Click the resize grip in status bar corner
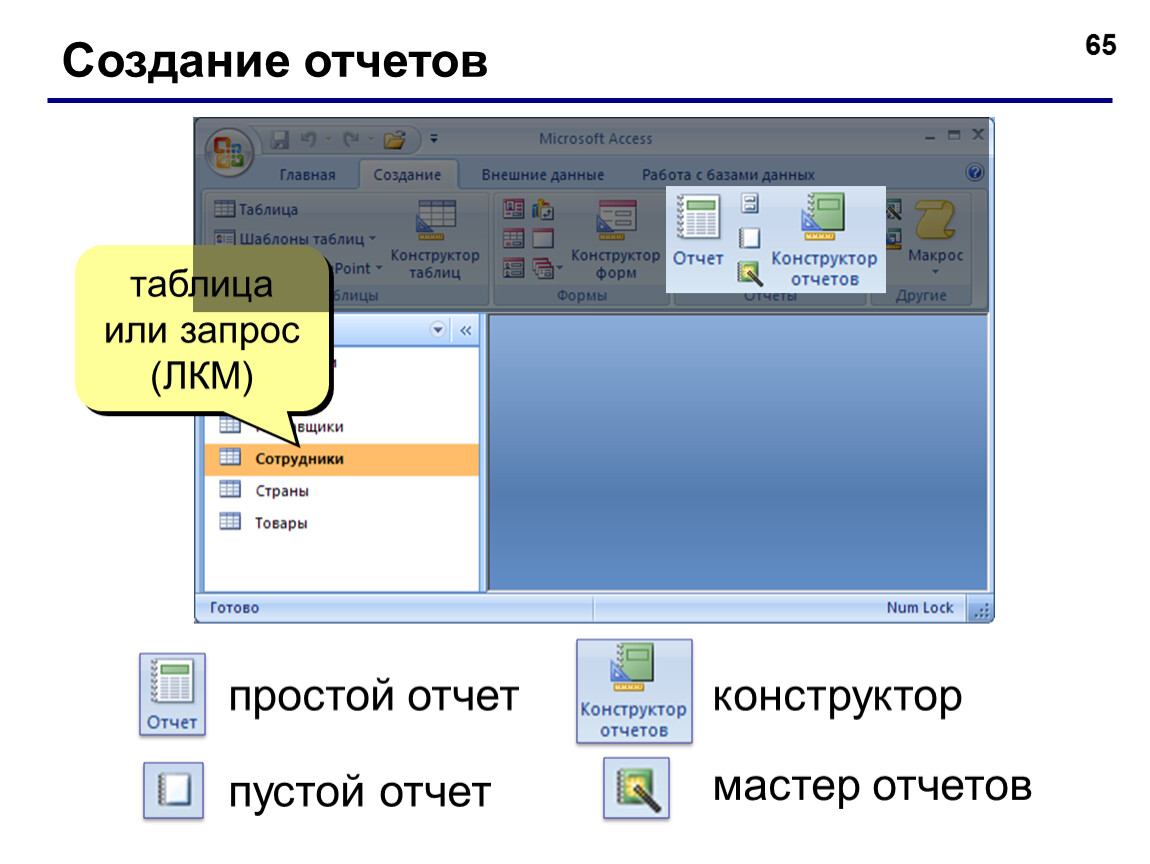 click(x=981, y=610)
